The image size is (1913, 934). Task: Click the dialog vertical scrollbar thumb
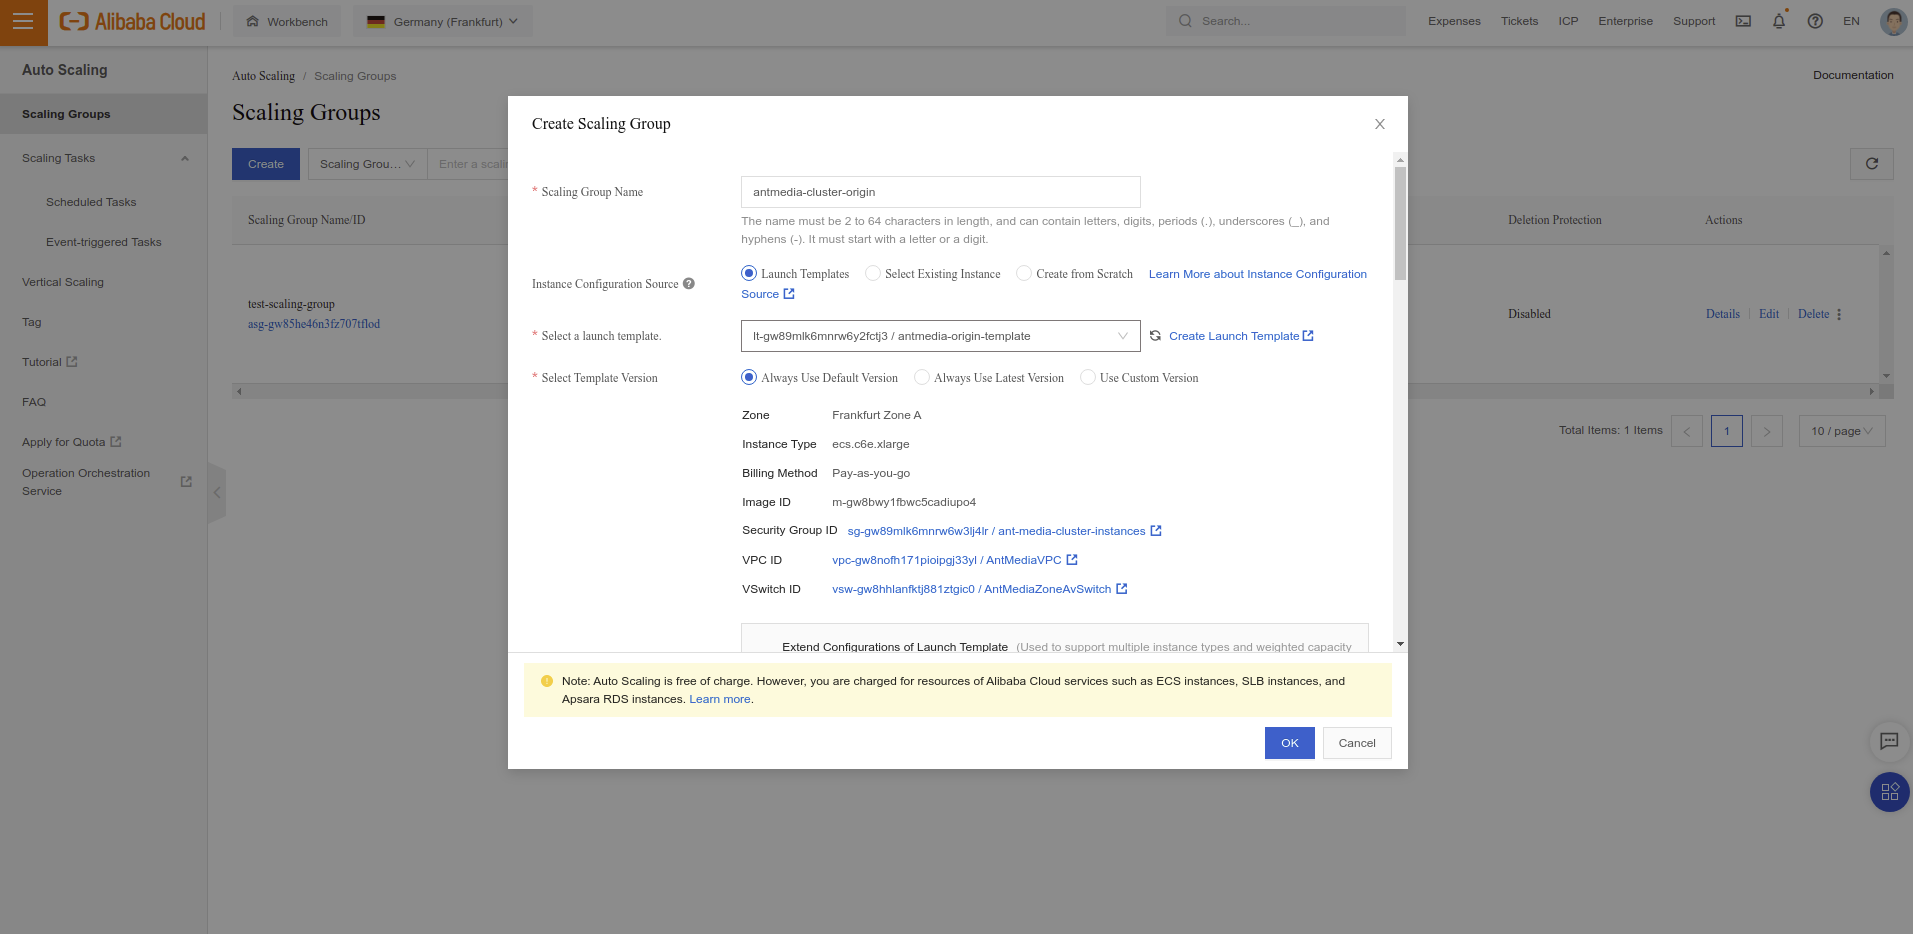pyautogui.click(x=1400, y=223)
